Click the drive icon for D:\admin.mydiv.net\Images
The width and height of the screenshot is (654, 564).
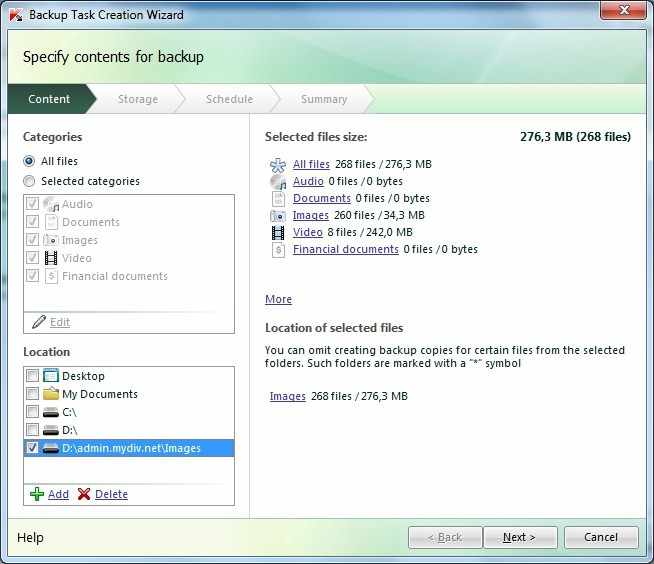click(51, 448)
